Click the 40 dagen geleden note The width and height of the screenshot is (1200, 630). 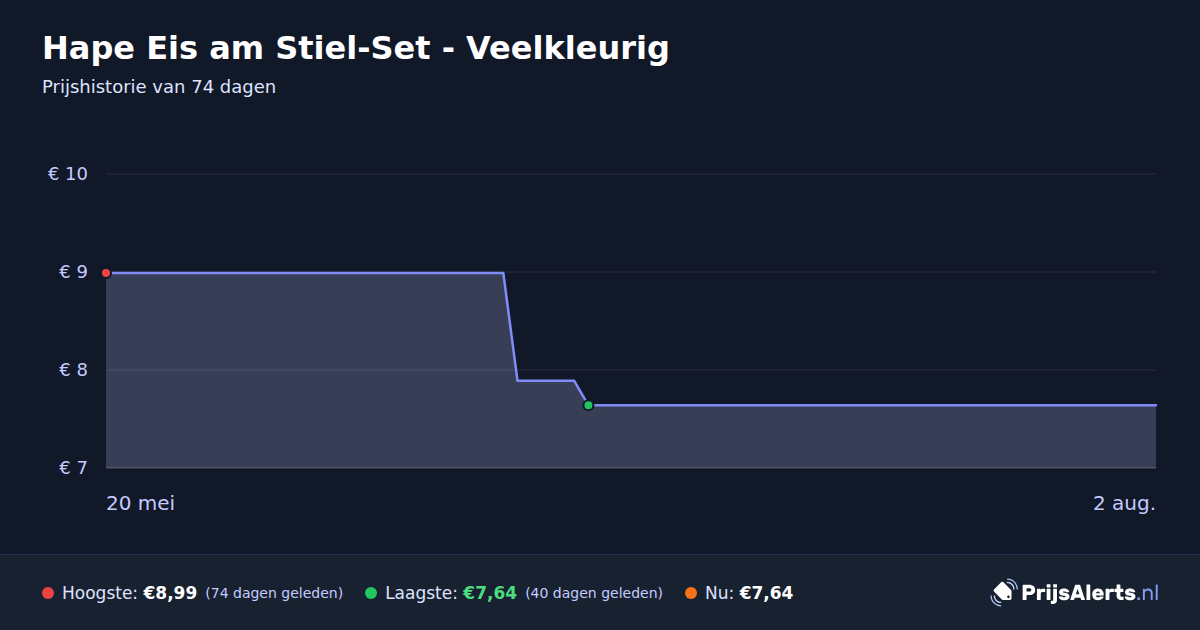click(x=594, y=593)
